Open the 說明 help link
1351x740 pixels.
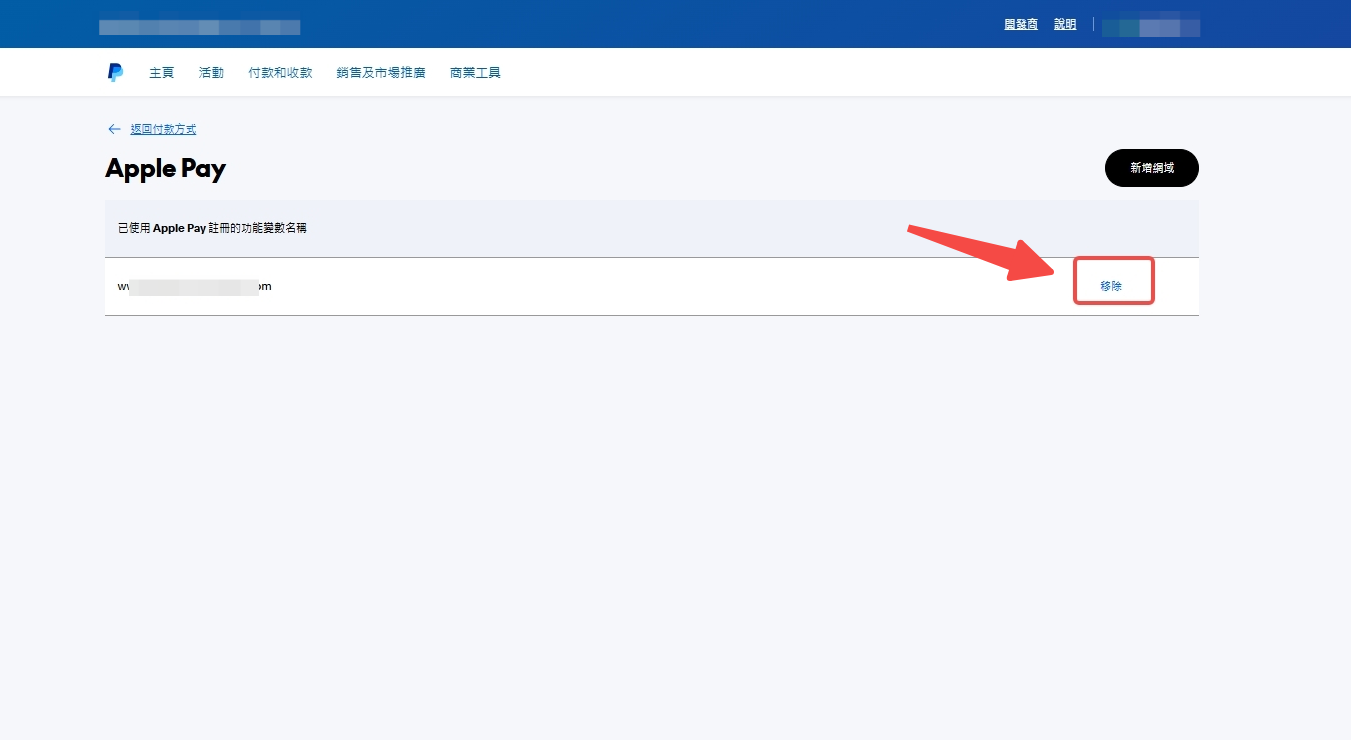coord(1065,24)
